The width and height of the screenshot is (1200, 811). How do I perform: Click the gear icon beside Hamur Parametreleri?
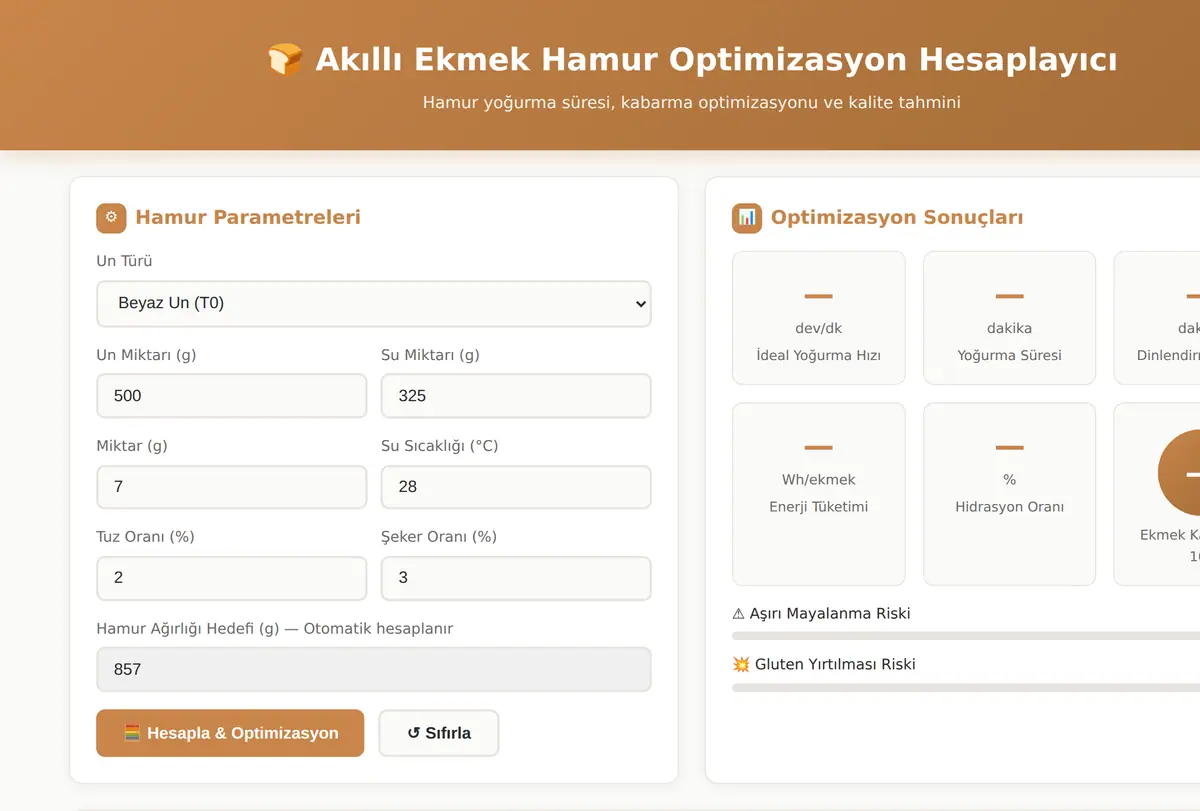(x=111, y=218)
